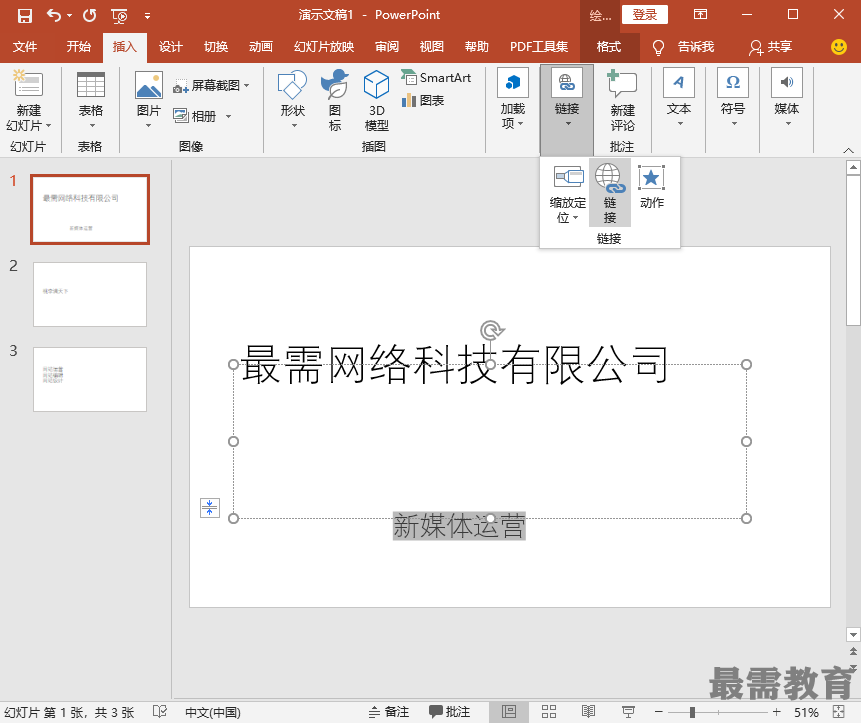Click the Tell me (告诉我) lightbulb box
Viewport: 861px width, 723px height.
point(684,47)
